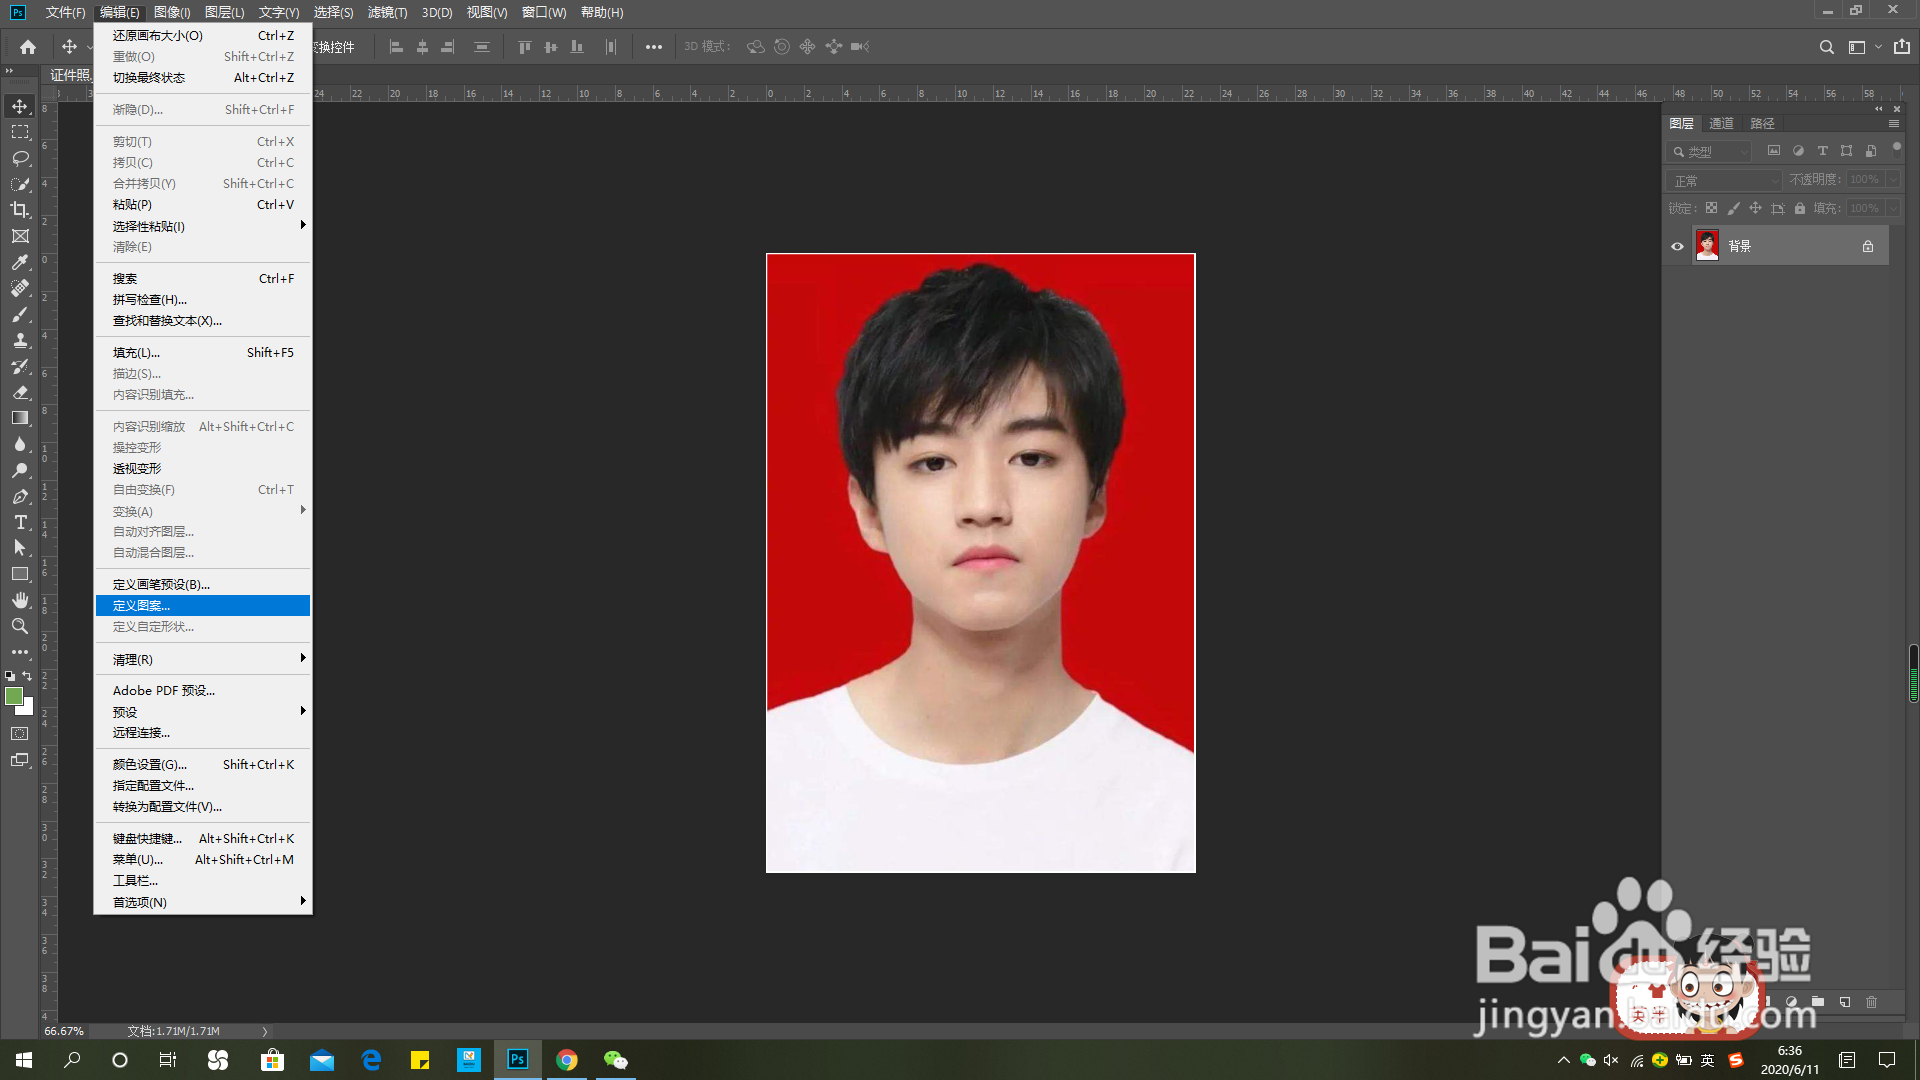Select the Eyedropper tool
1920x1080 pixels.
20,262
